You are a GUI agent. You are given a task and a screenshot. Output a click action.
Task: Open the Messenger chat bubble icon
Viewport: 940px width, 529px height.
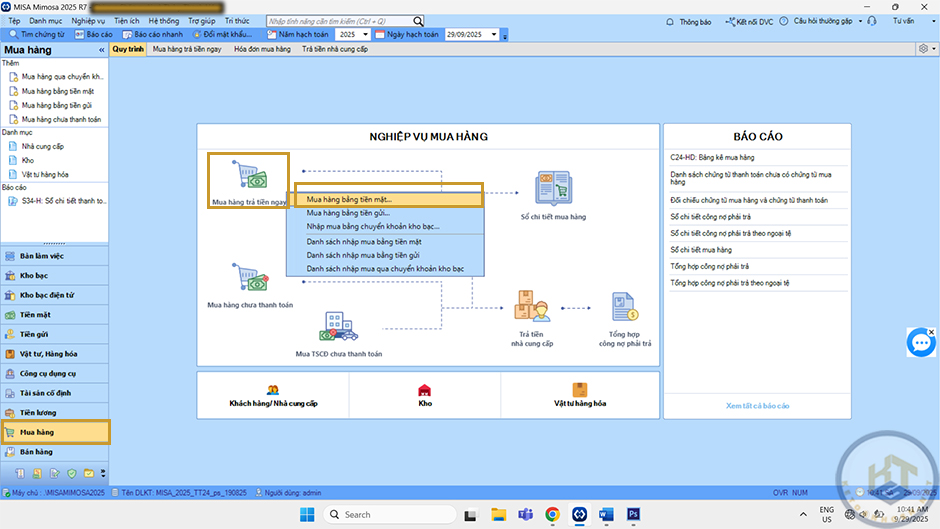coord(920,342)
